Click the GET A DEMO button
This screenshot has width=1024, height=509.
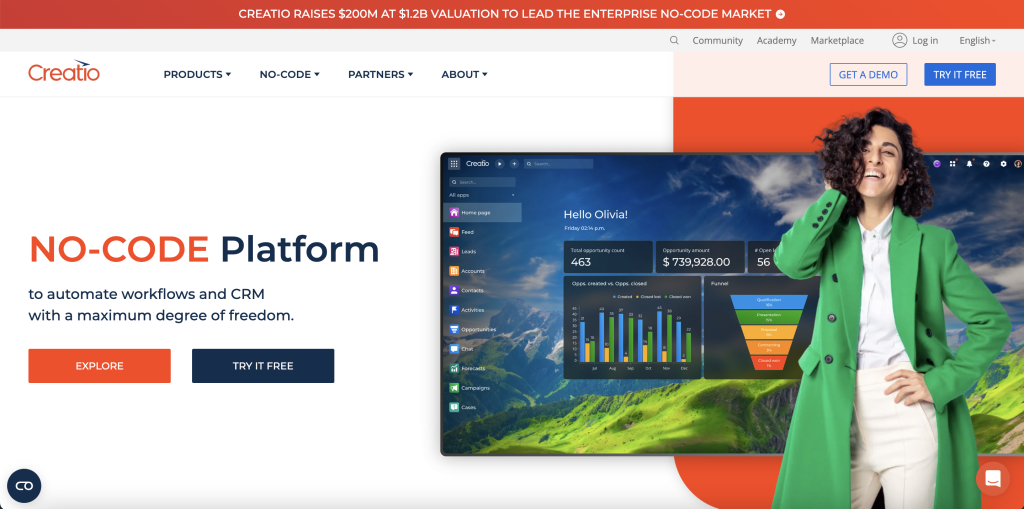point(868,75)
